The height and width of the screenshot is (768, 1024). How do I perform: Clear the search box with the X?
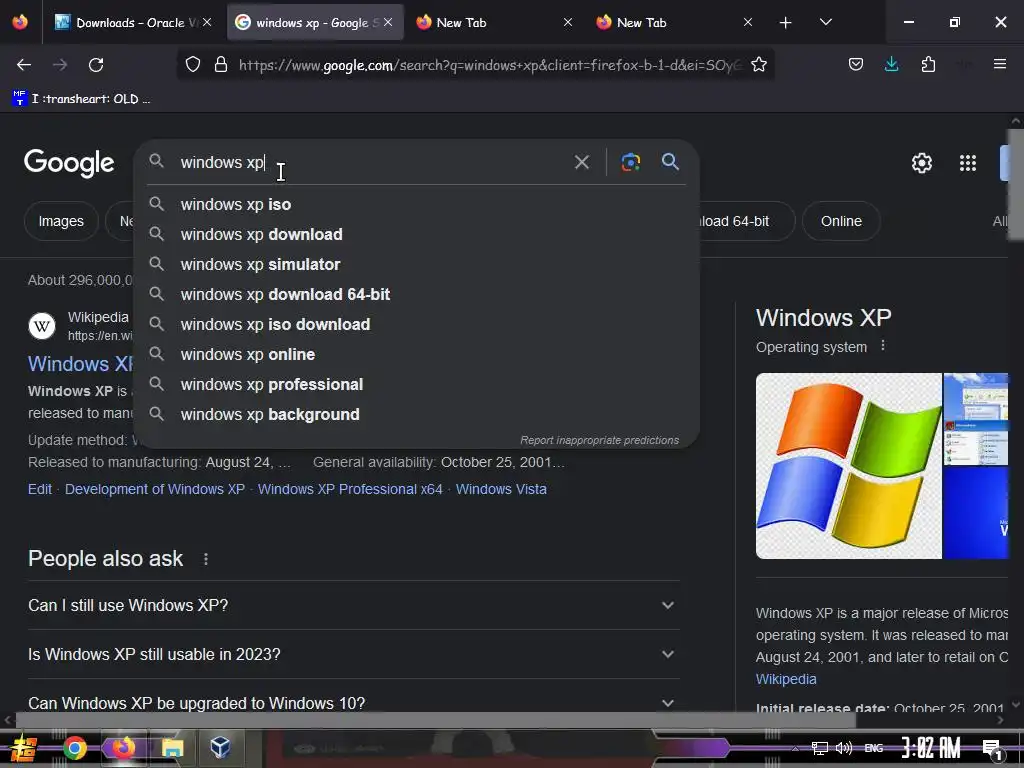pos(581,162)
